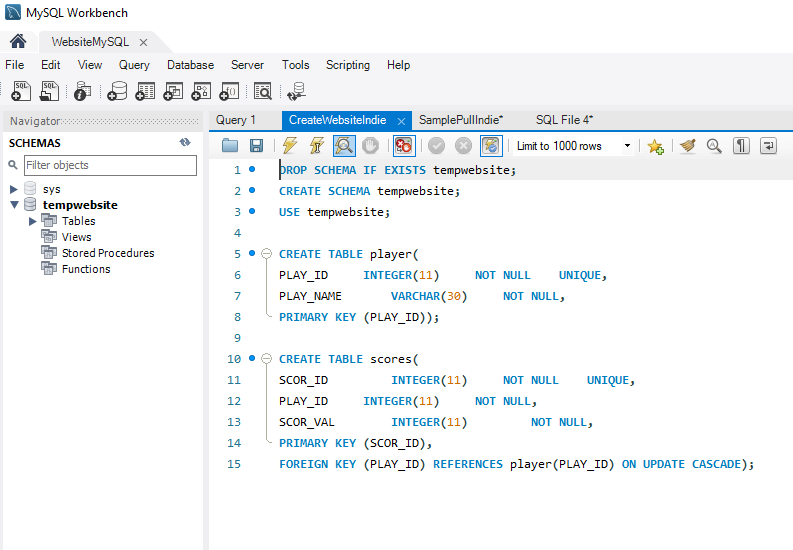Save snippet with star icon
The width and height of the screenshot is (793, 550).
click(x=655, y=147)
